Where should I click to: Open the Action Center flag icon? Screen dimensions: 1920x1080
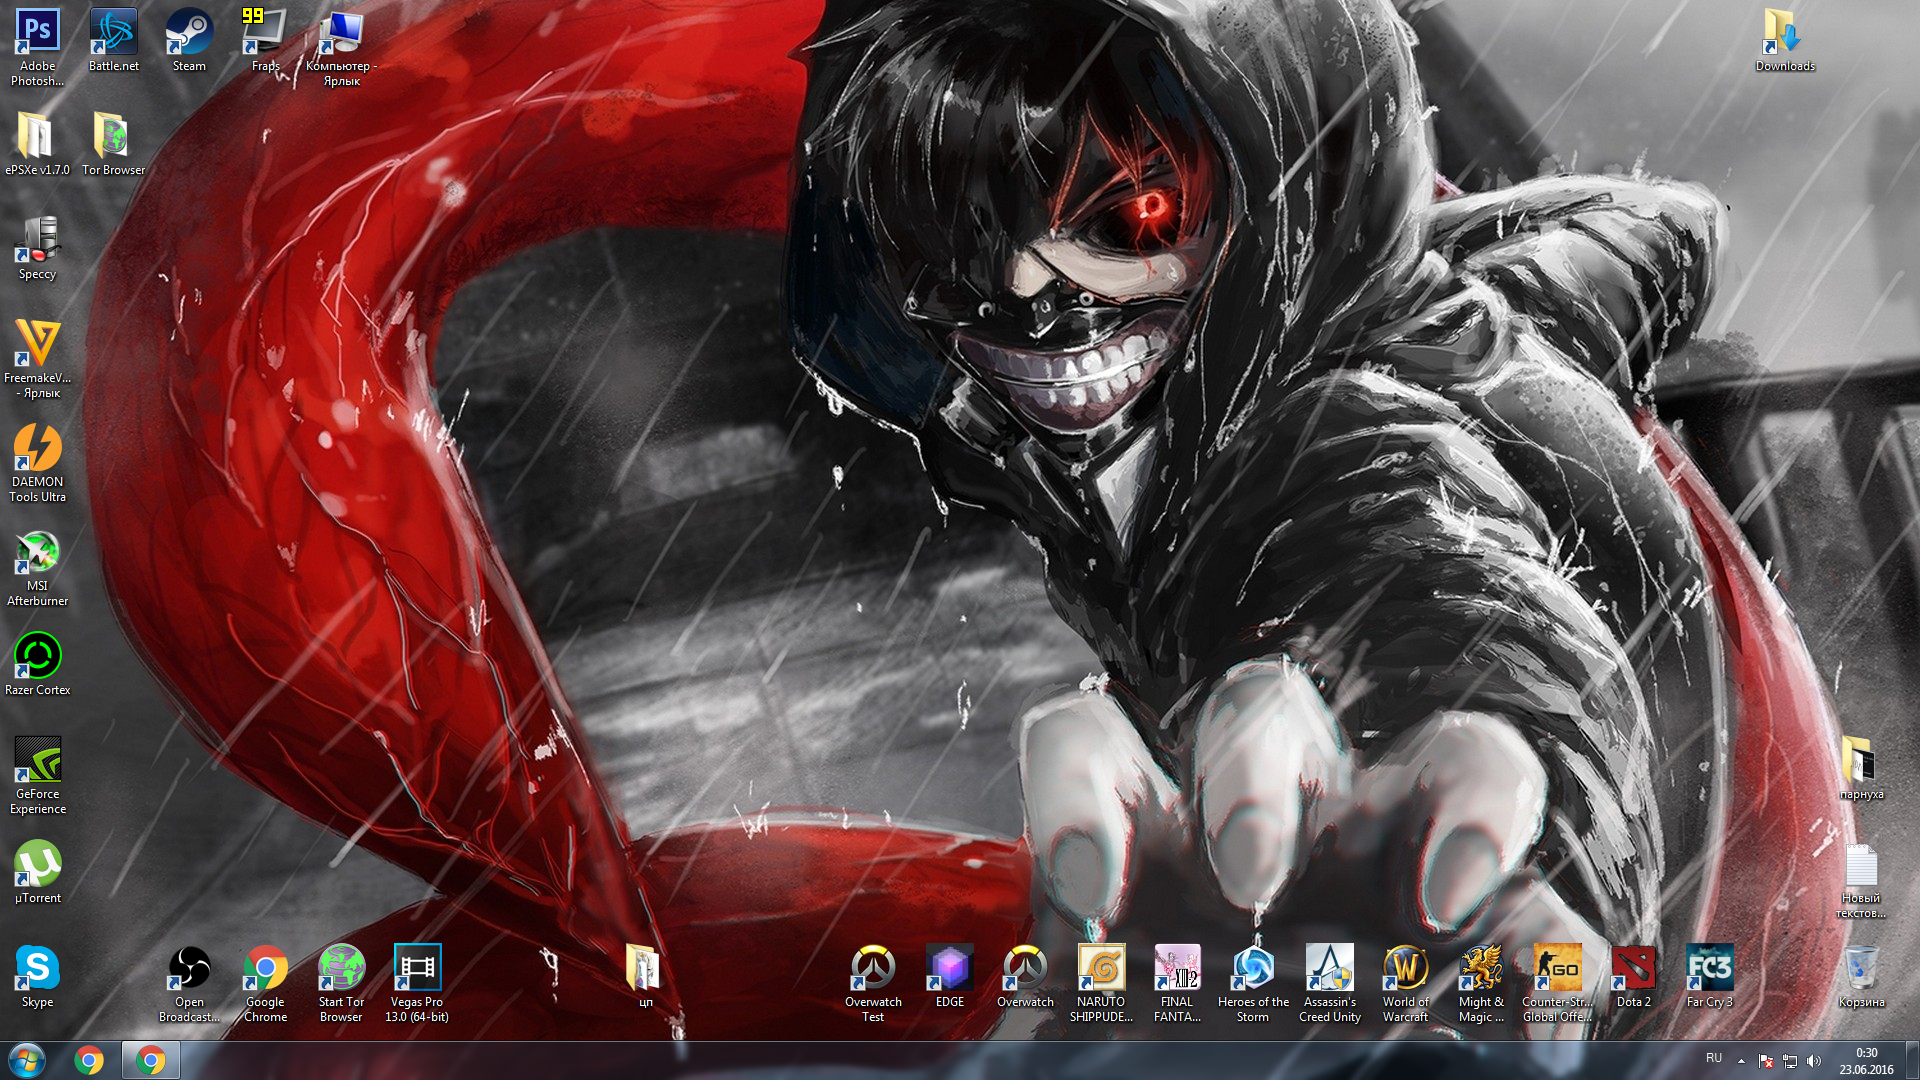[1766, 1061]
